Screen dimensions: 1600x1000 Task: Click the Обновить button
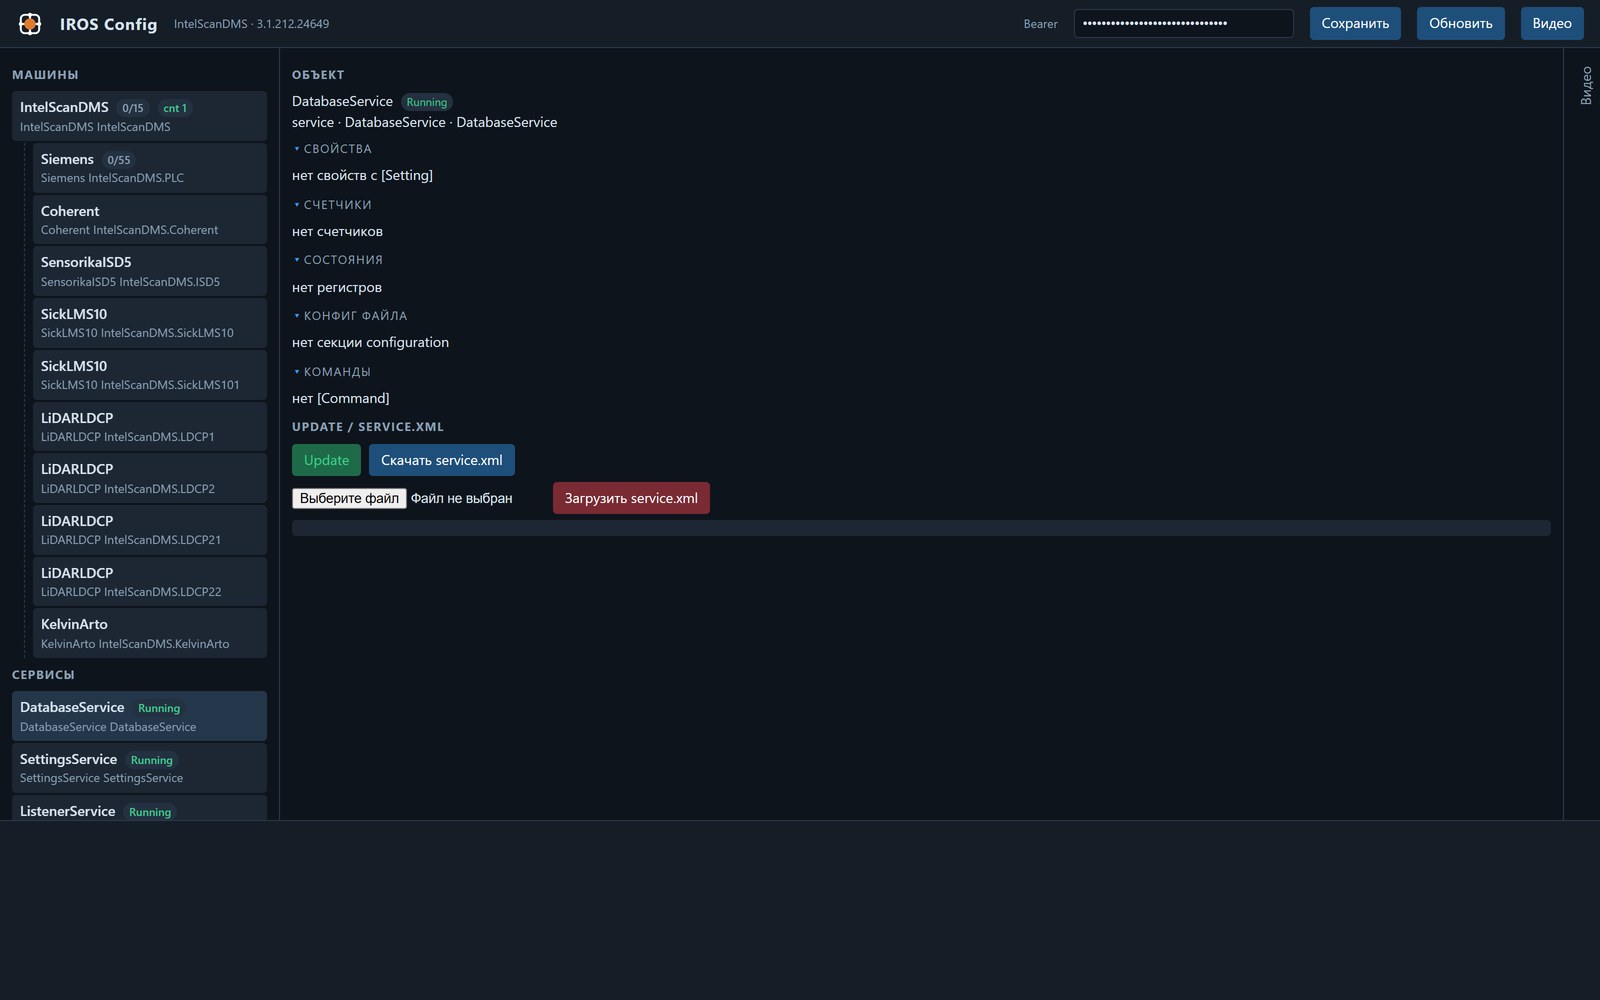point(1460,24)
